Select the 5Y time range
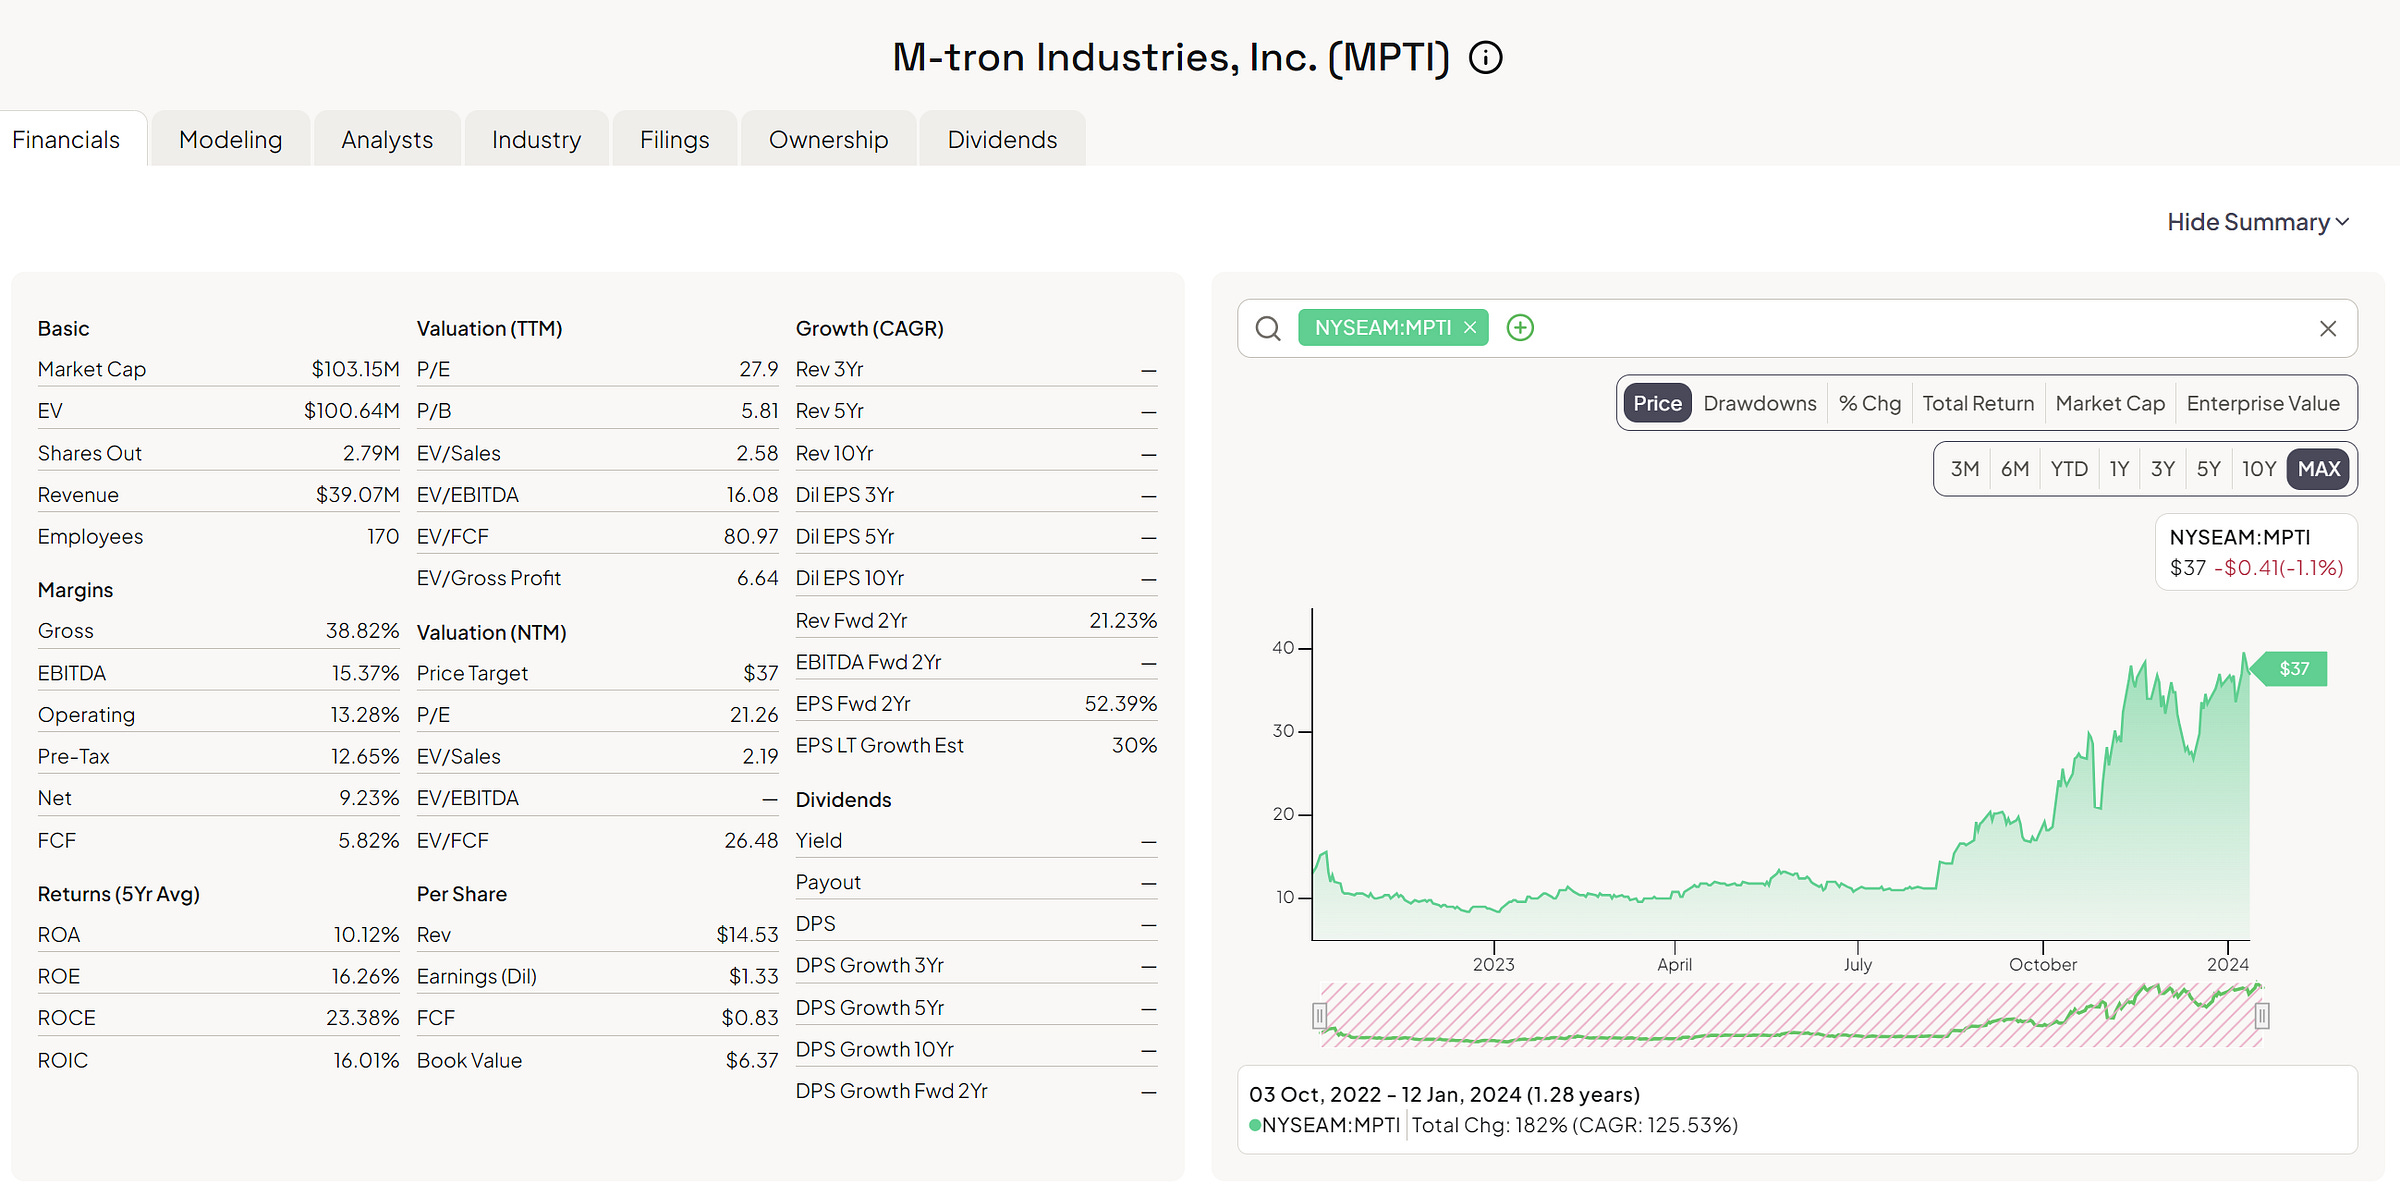The width and height of the screenshot is (2400, 1187). coord(2208,469)
